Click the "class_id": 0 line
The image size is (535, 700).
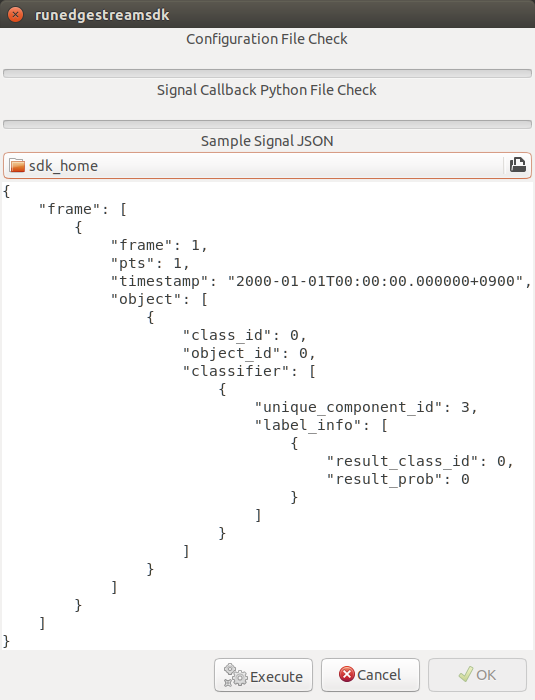click(244, 335)
